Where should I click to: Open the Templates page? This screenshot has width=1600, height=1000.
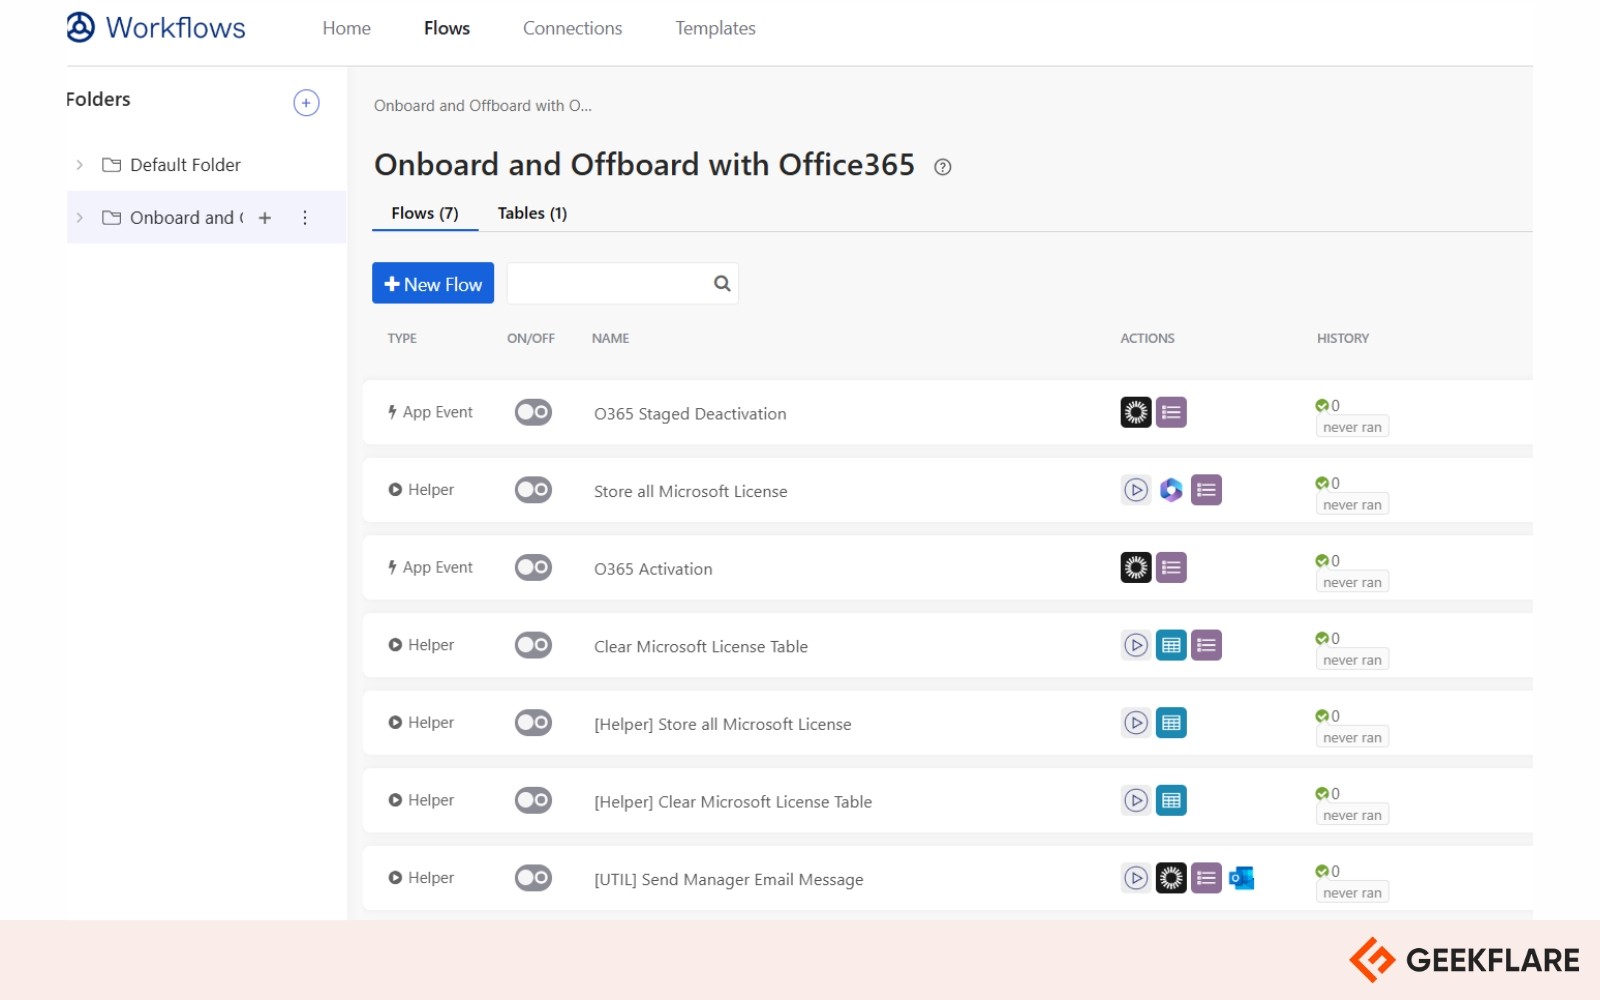coord(715,28)
